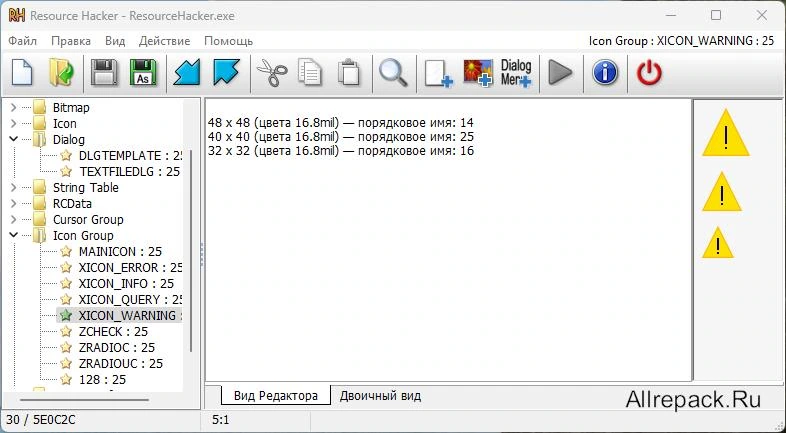The height and width of the screenshot is (433, 786).
Task: Click the Import resource arrow icon
Action: click(x=187, y=73)
